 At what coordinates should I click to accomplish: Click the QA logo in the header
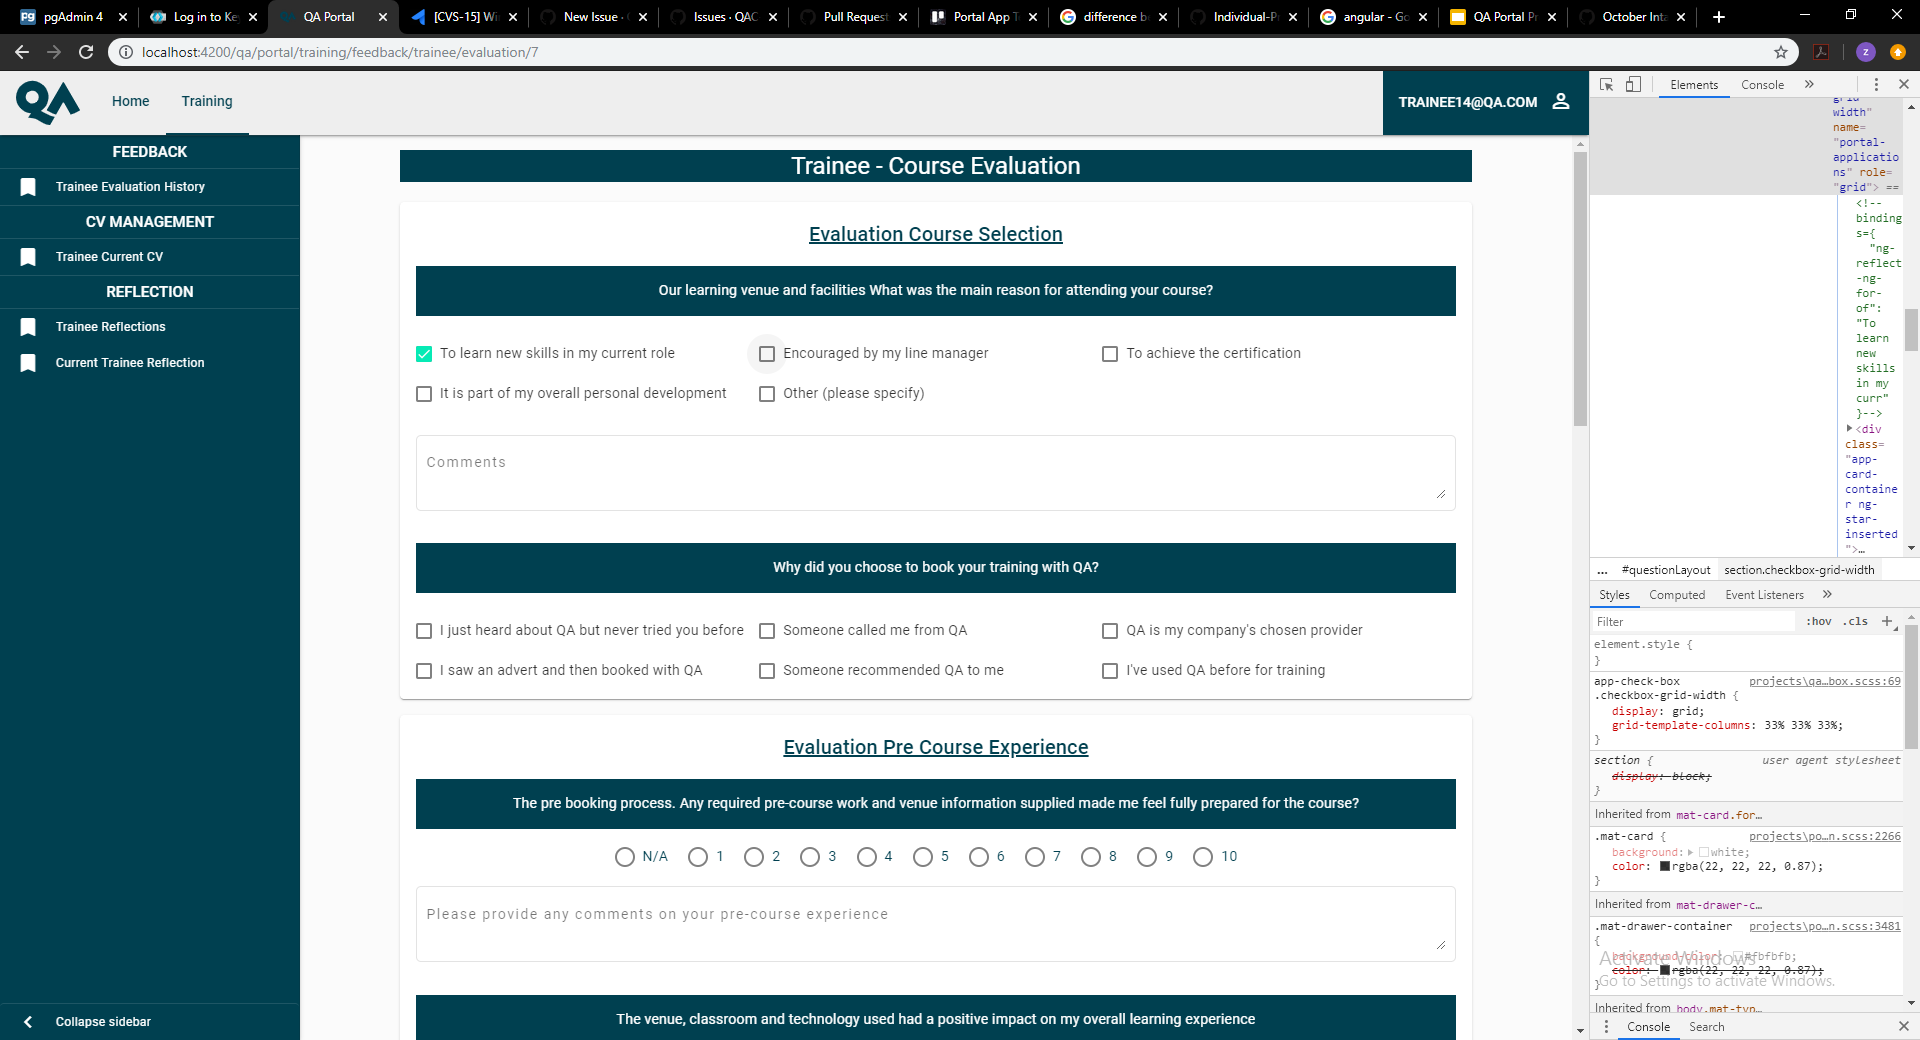(x=48, y=102)
